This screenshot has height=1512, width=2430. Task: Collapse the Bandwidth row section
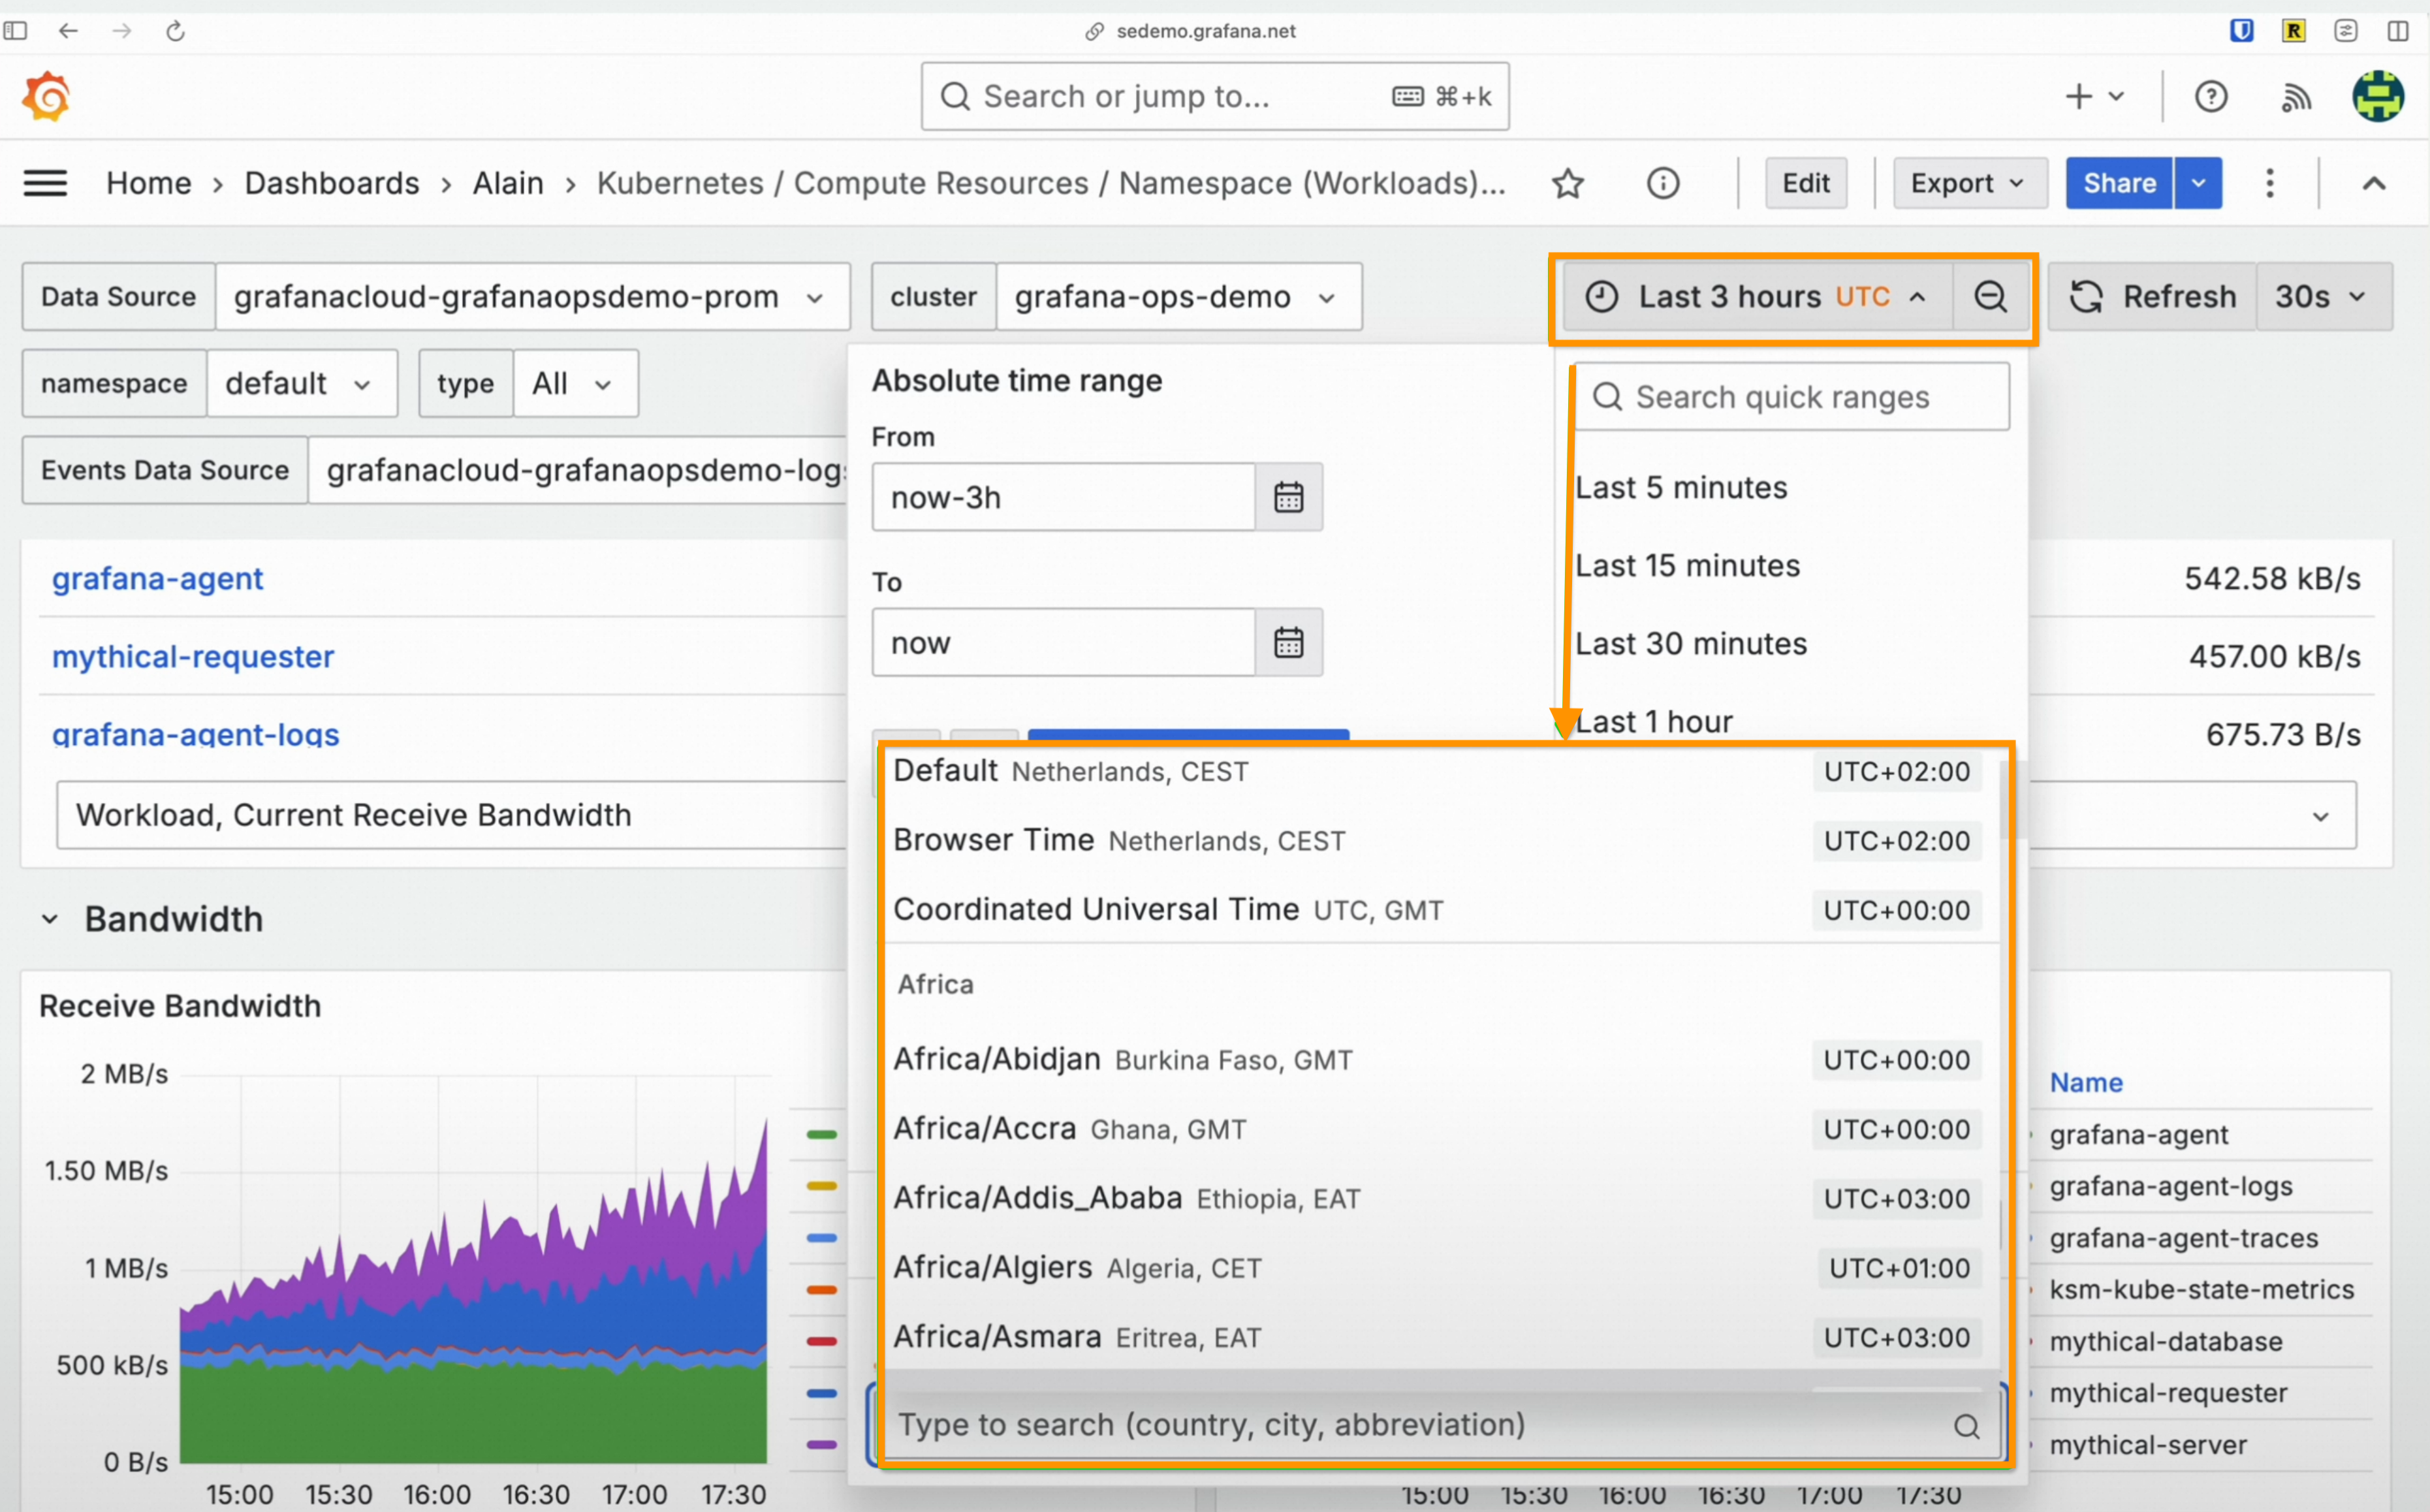click(x=50, y=919)
